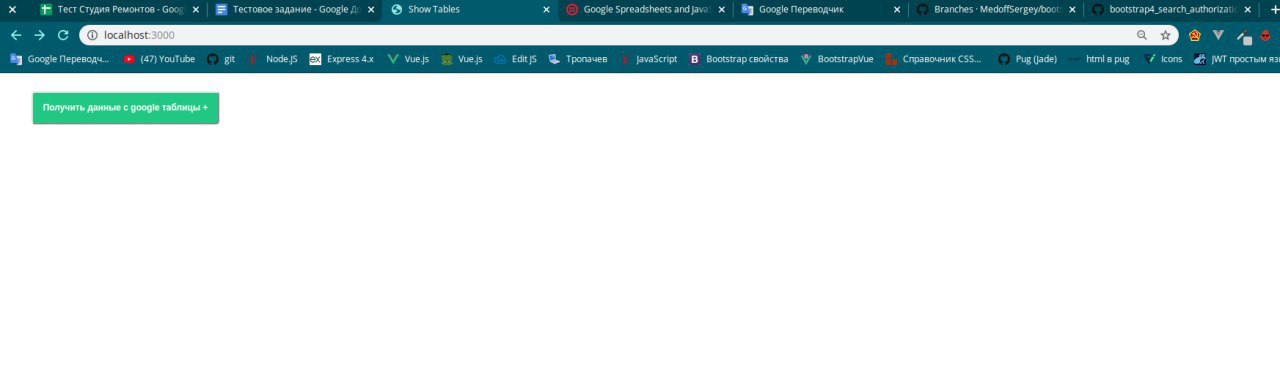1280x390 pixels.
Task: Open the Bootstrap свойства bookmark
Action: click(738, 59)
